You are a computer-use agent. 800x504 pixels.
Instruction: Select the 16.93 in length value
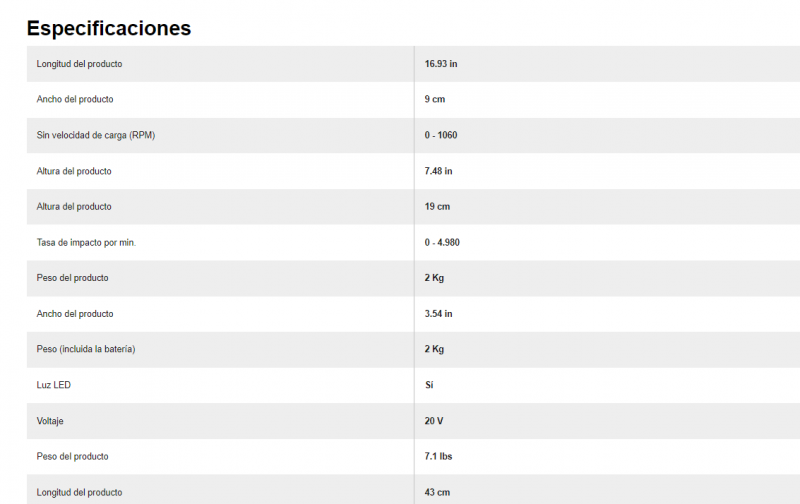[441, 64]
